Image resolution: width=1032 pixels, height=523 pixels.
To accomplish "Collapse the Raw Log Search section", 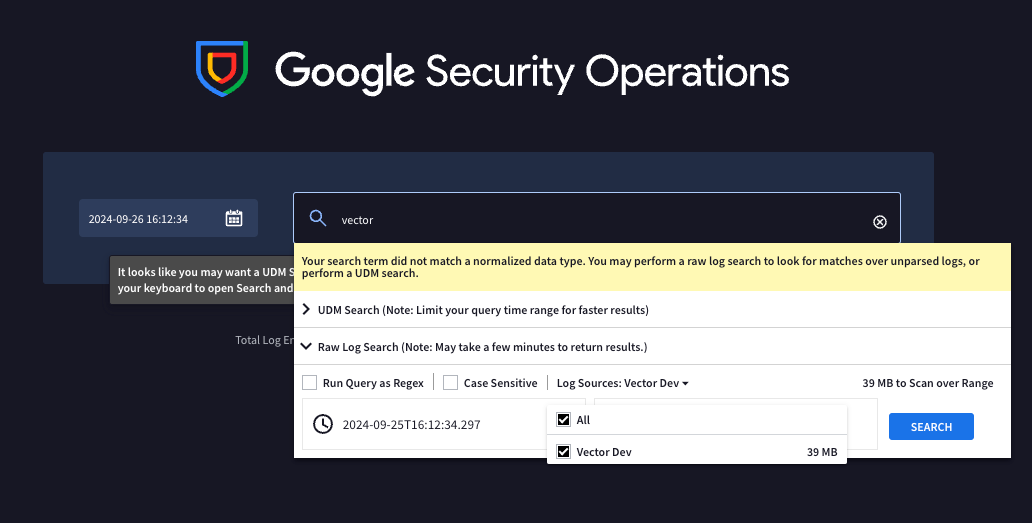I will pyautogui.click(x=306, y=347).
